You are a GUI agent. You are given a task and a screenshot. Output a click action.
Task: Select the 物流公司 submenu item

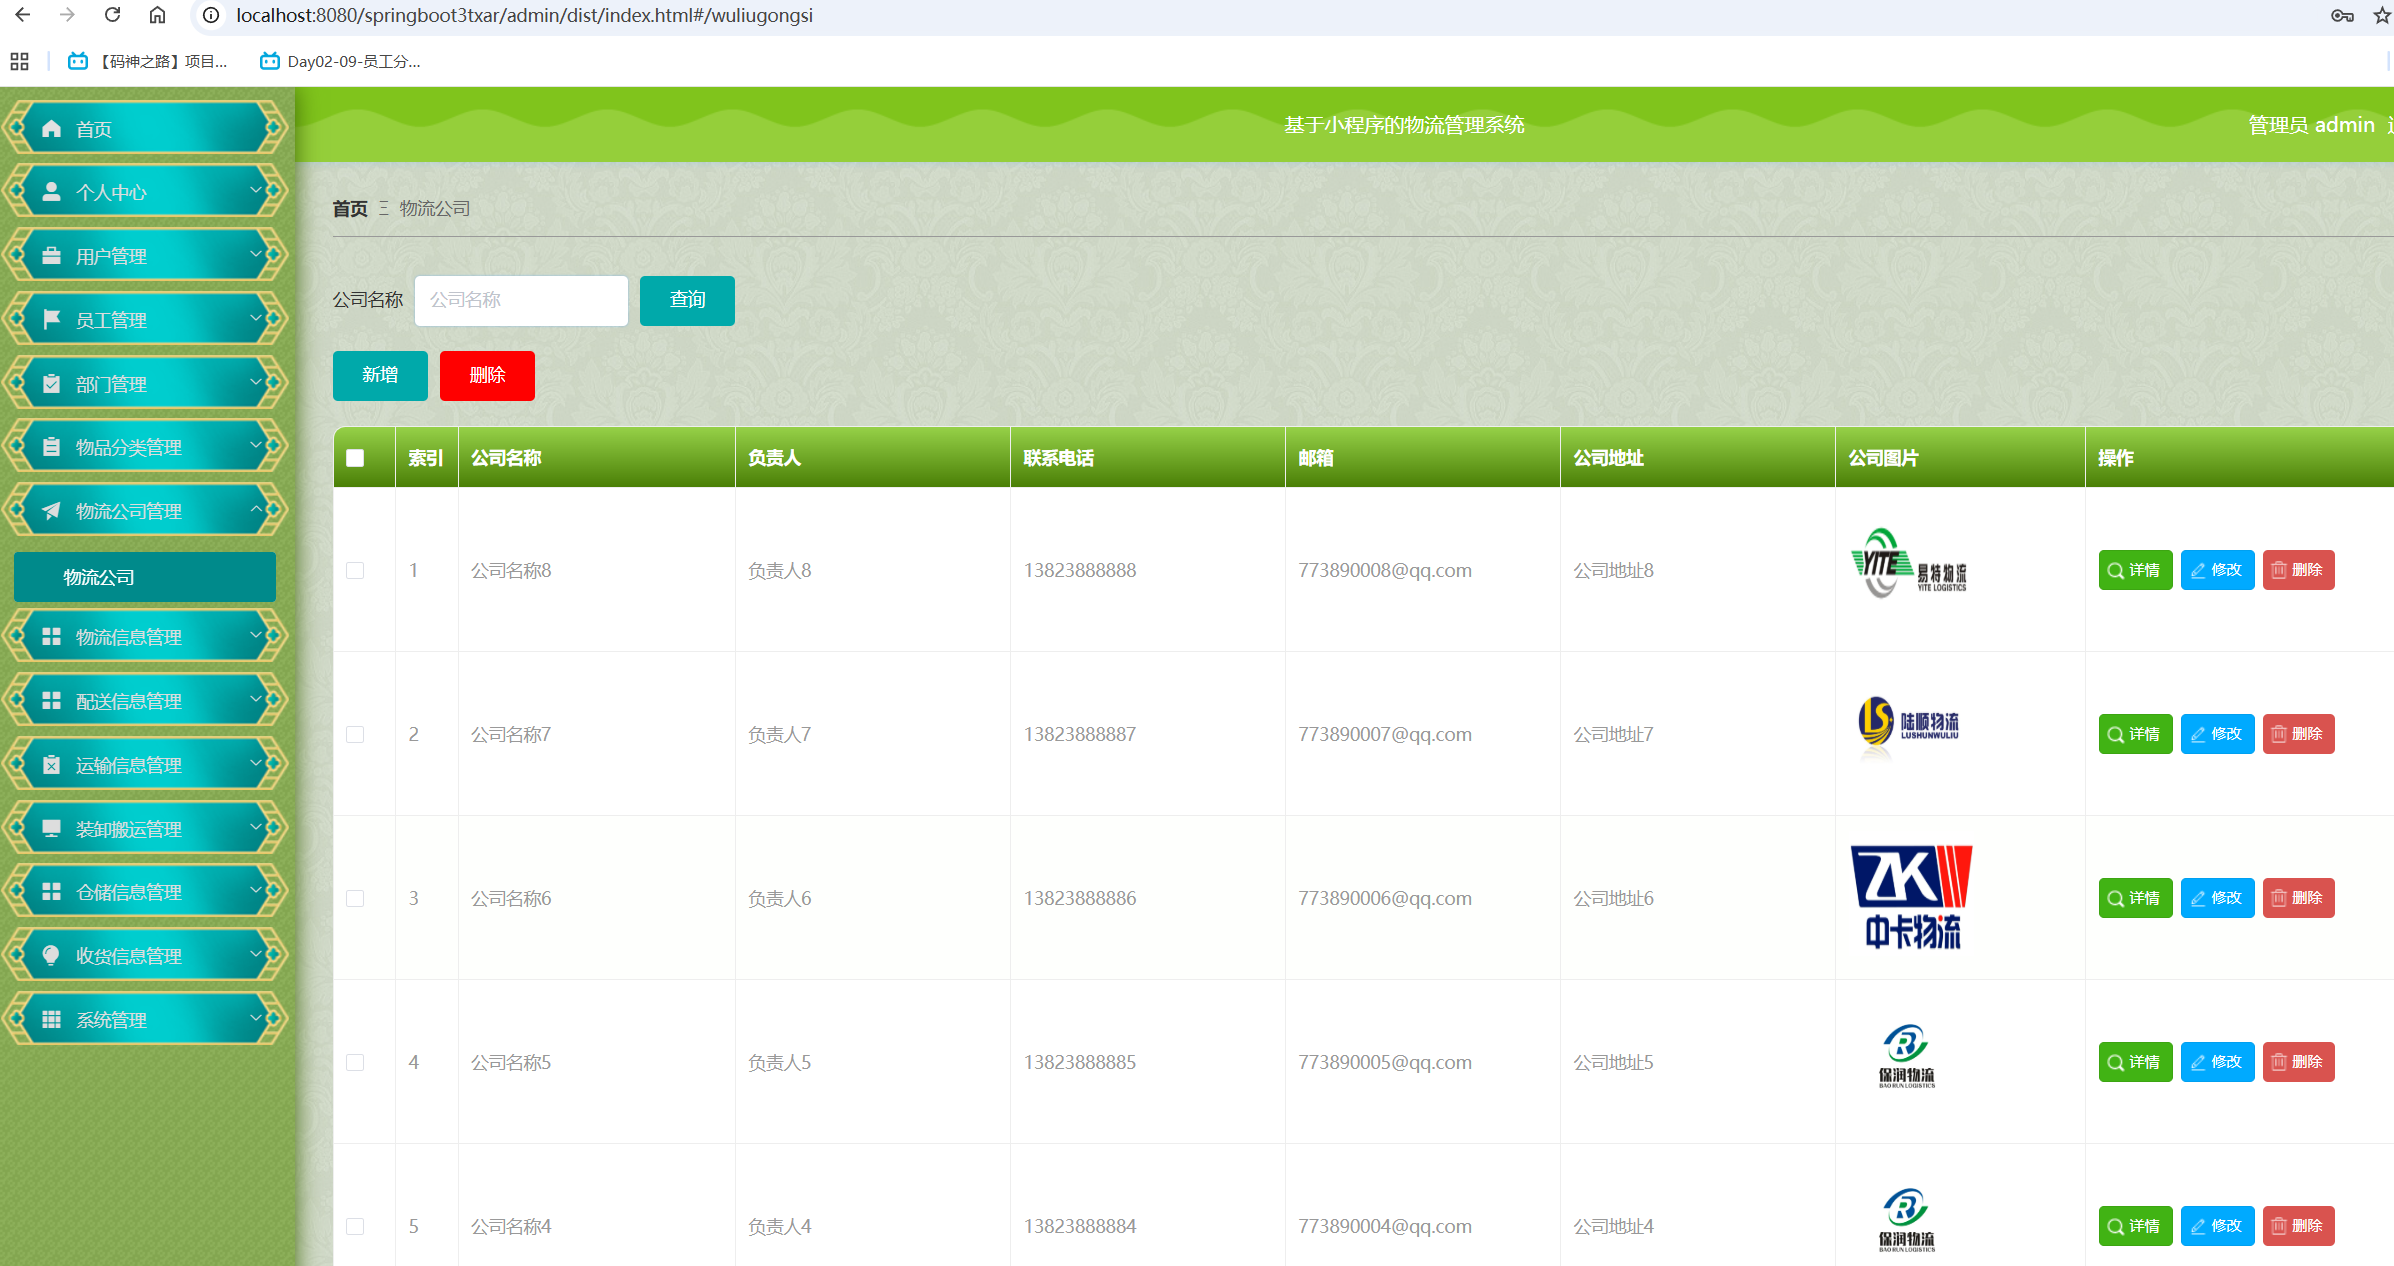click(x=145, y=577)
